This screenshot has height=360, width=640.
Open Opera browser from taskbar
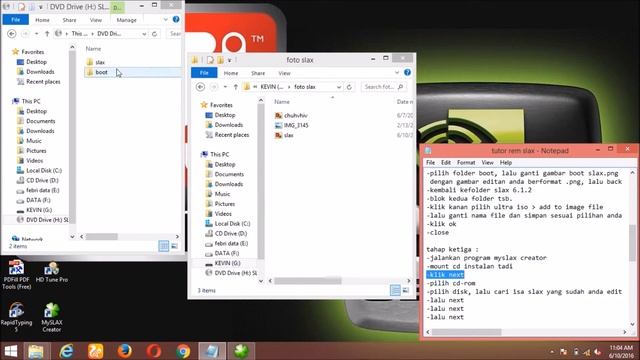click(x=154, y=351)
